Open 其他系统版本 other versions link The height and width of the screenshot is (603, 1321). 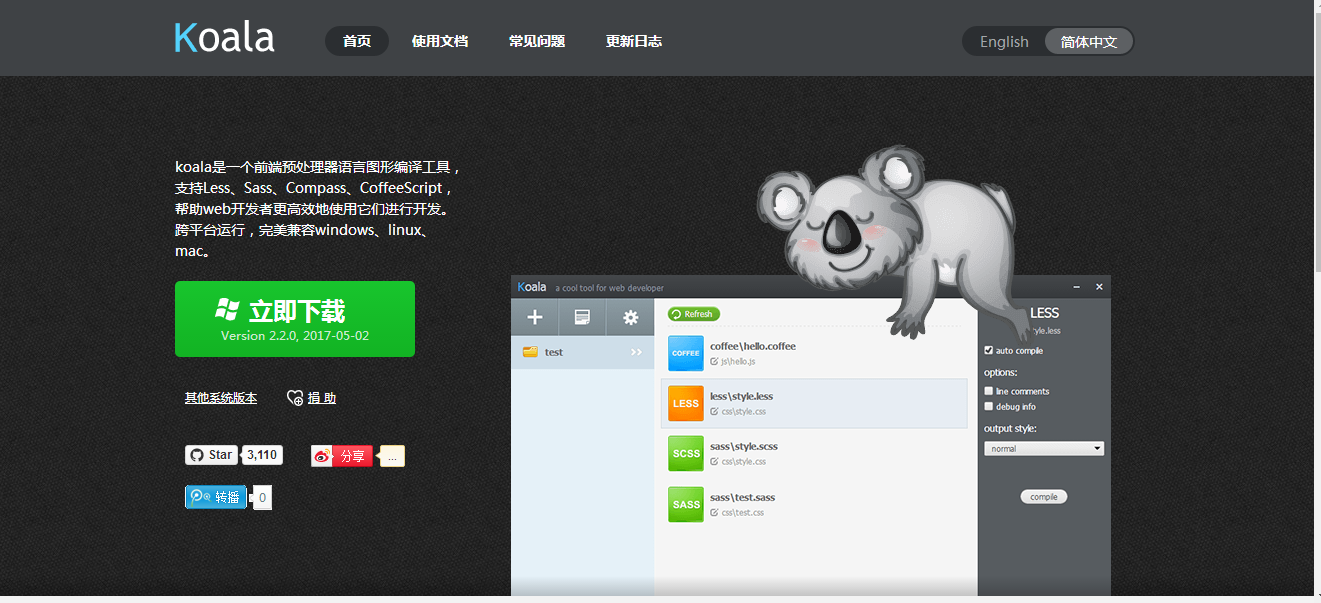tap(221, 398)
